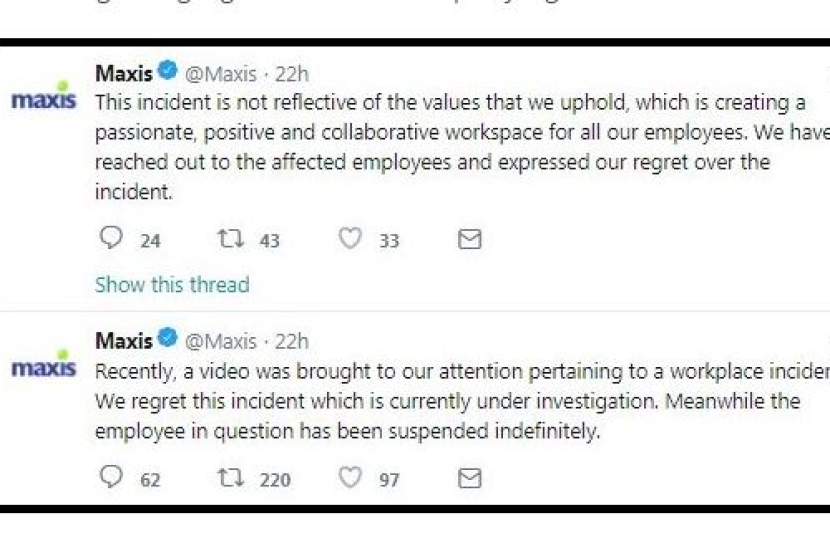Click the Maxis logo avatar beside the suspended employee tweet
Image resolution: width=830 pixels, height=553 pixels.
(x=44, y=366)
